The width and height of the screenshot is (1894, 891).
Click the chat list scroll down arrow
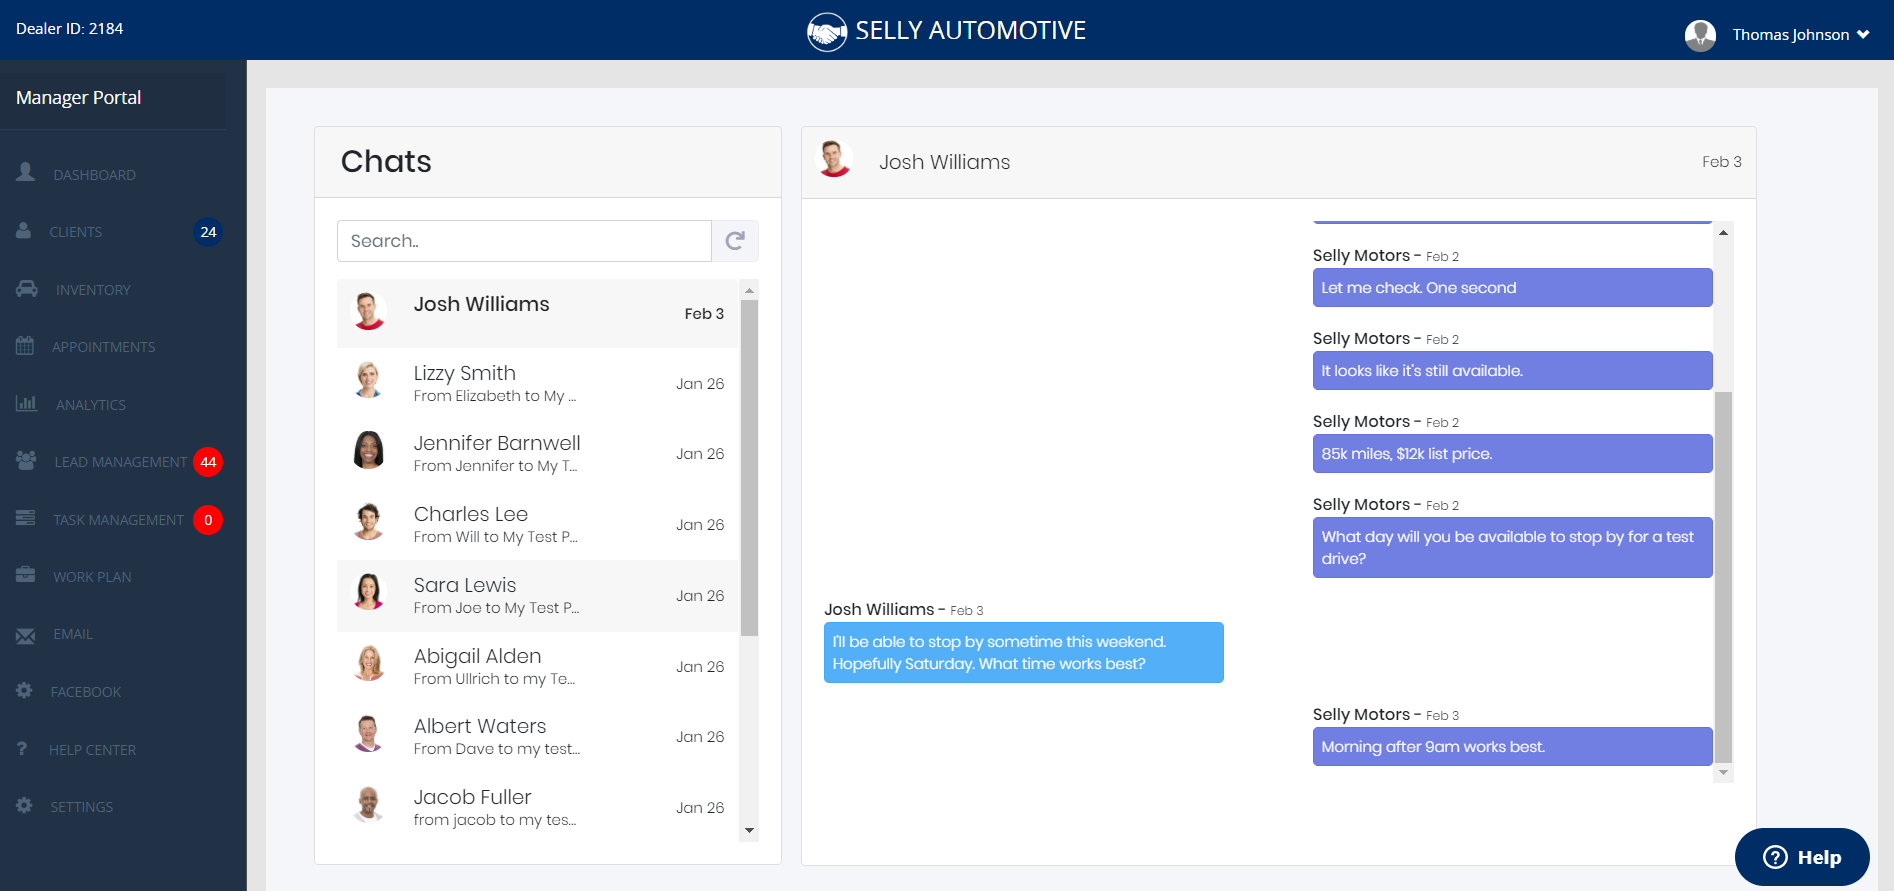click(x=749, y=831)
